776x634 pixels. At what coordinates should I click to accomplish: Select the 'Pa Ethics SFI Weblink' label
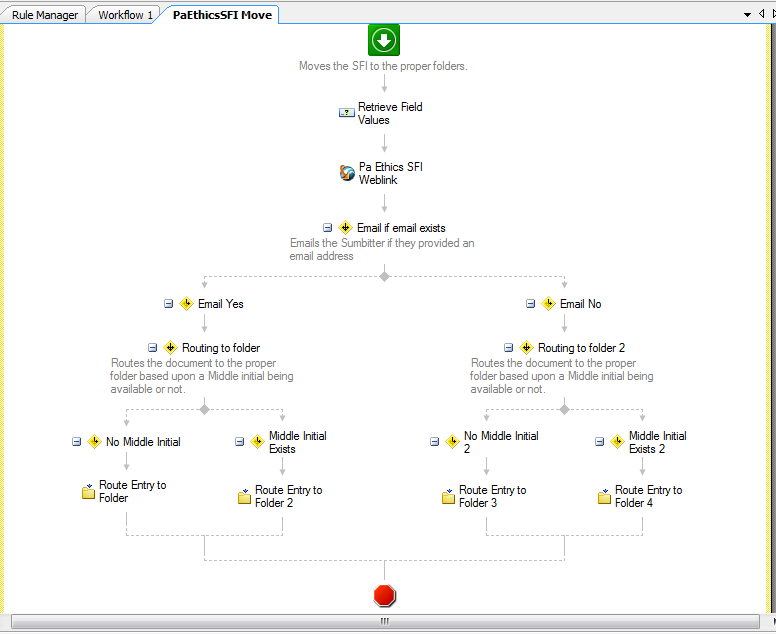click(x=390, y=173)
